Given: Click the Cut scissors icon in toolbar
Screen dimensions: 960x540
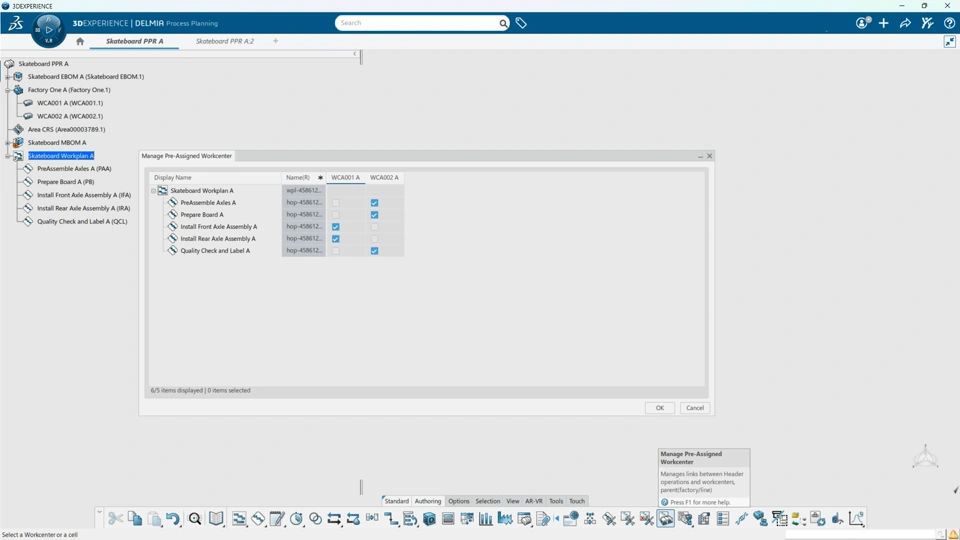Looking at the screenshot, I should 115,519.
